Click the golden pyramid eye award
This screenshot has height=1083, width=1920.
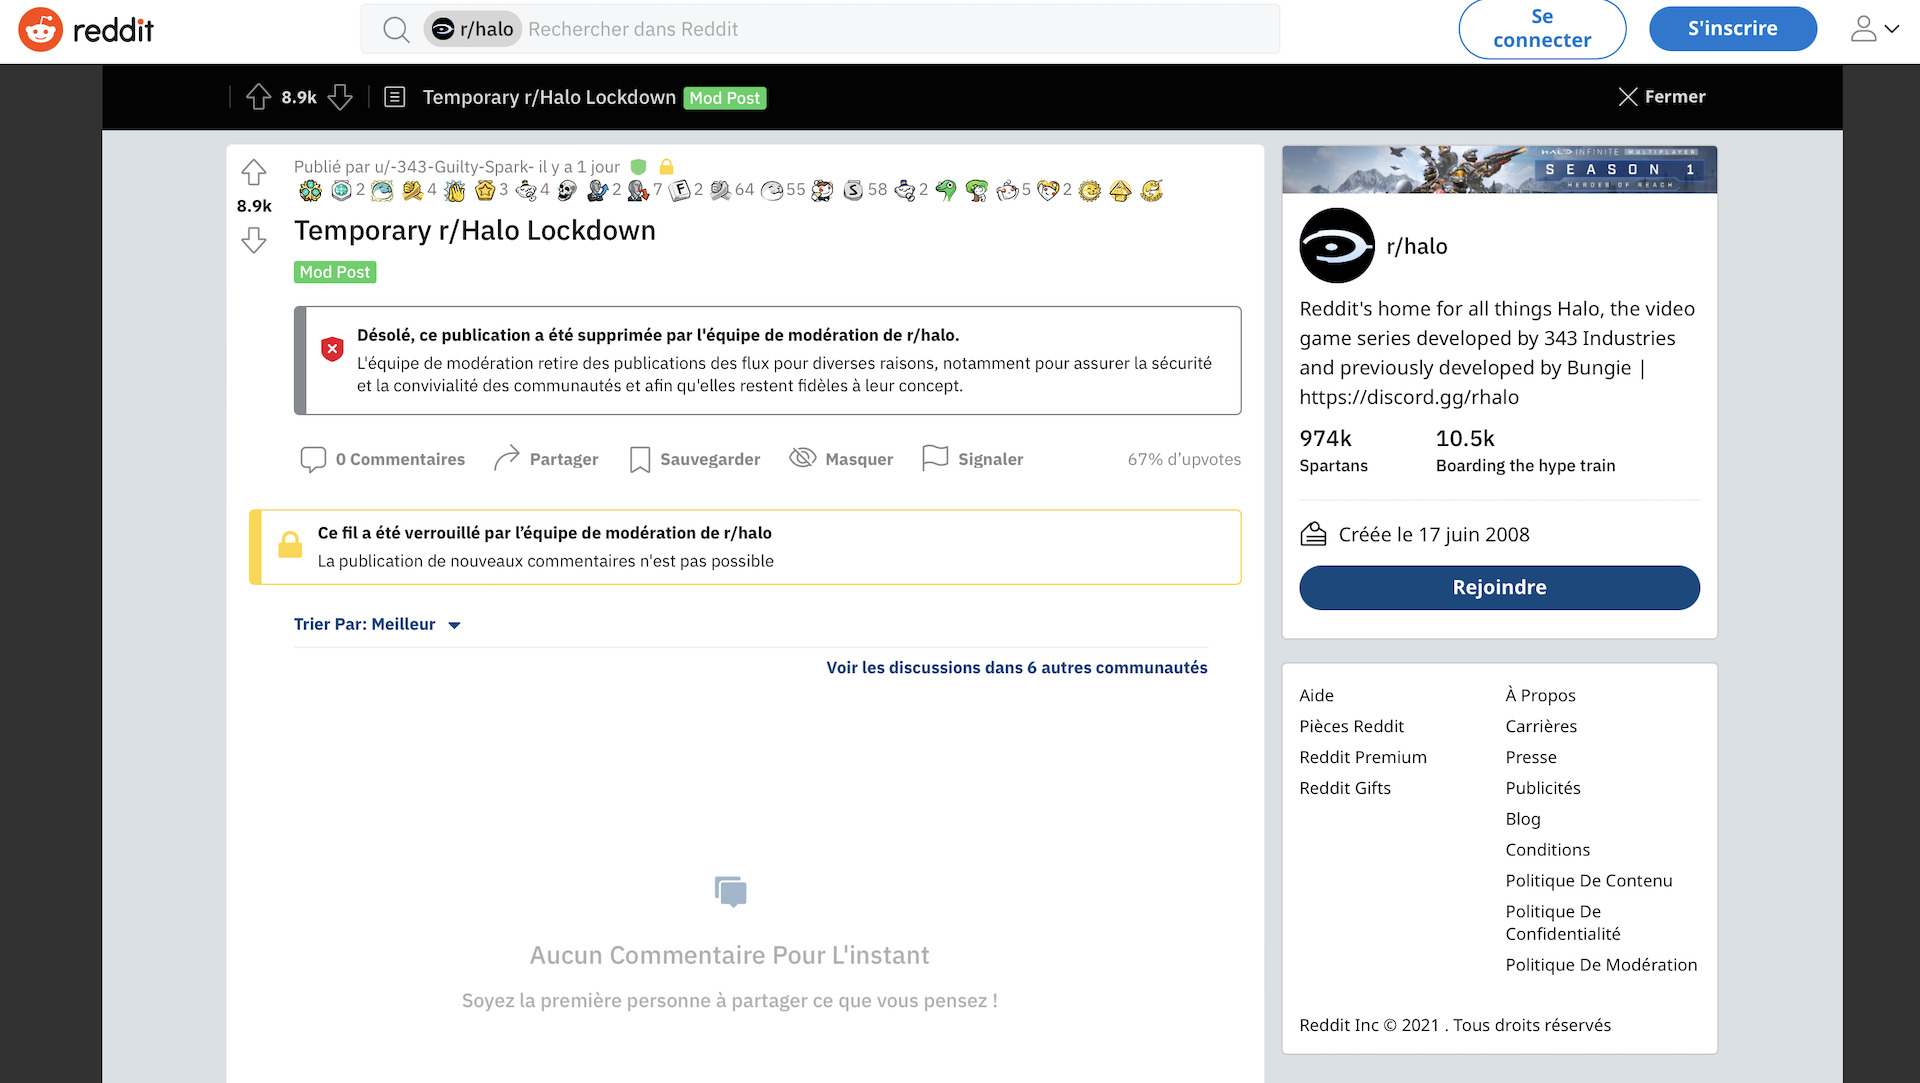(1120, 190)
